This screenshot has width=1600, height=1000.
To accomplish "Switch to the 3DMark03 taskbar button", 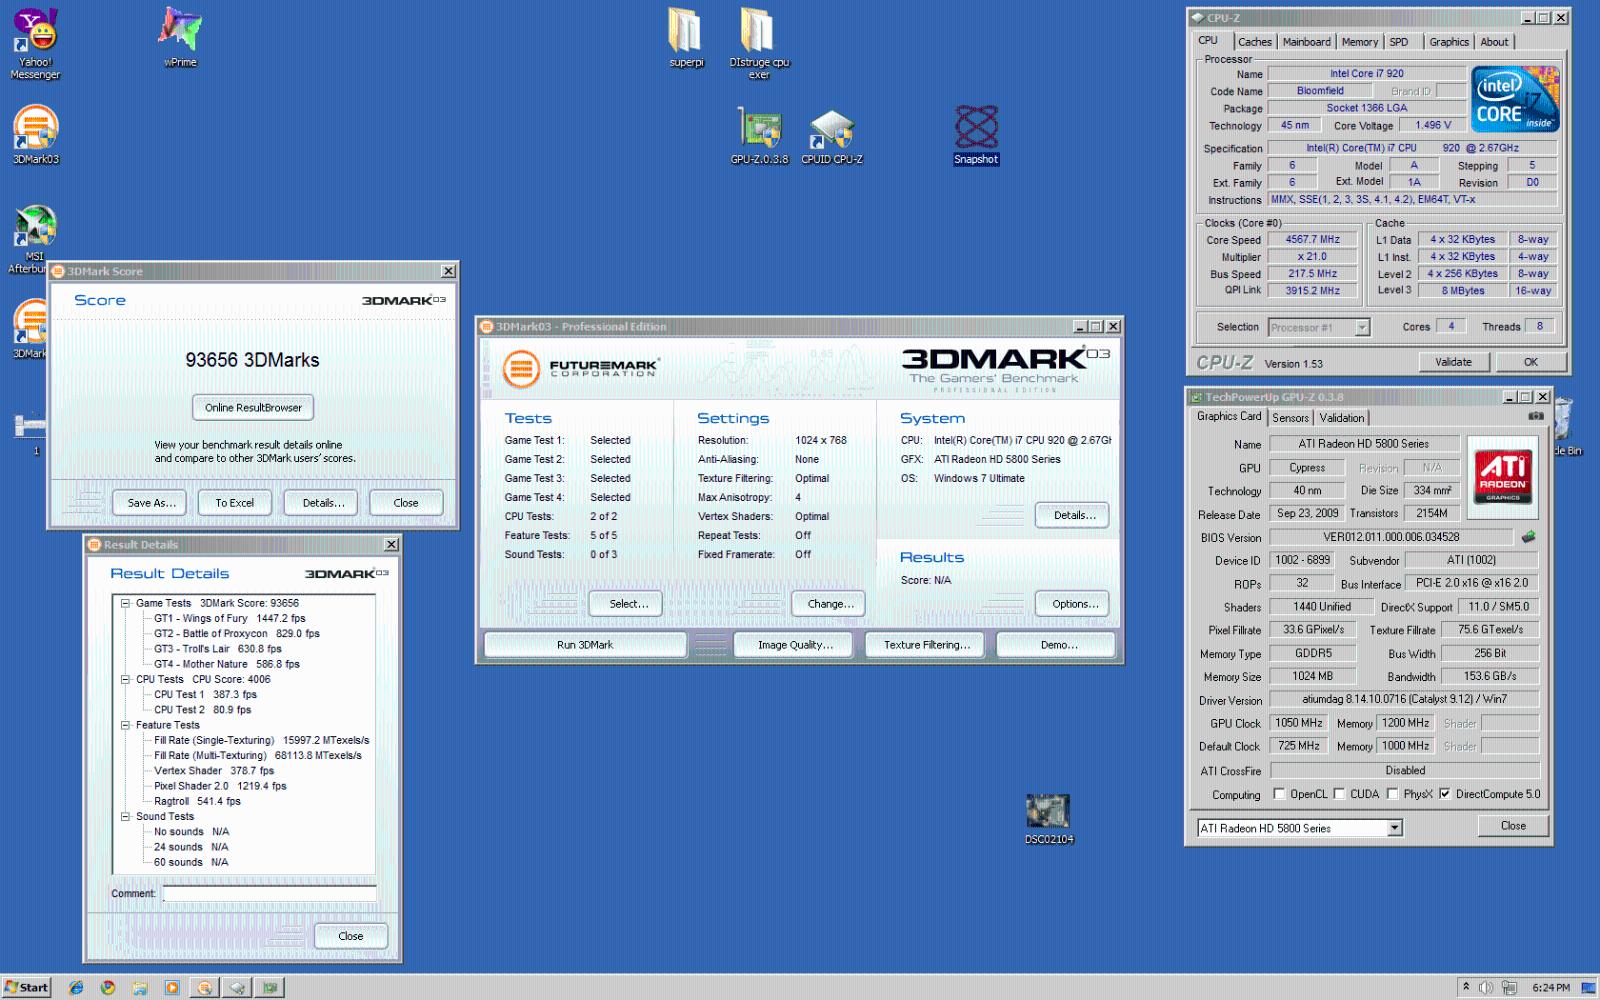I will 204,987.
